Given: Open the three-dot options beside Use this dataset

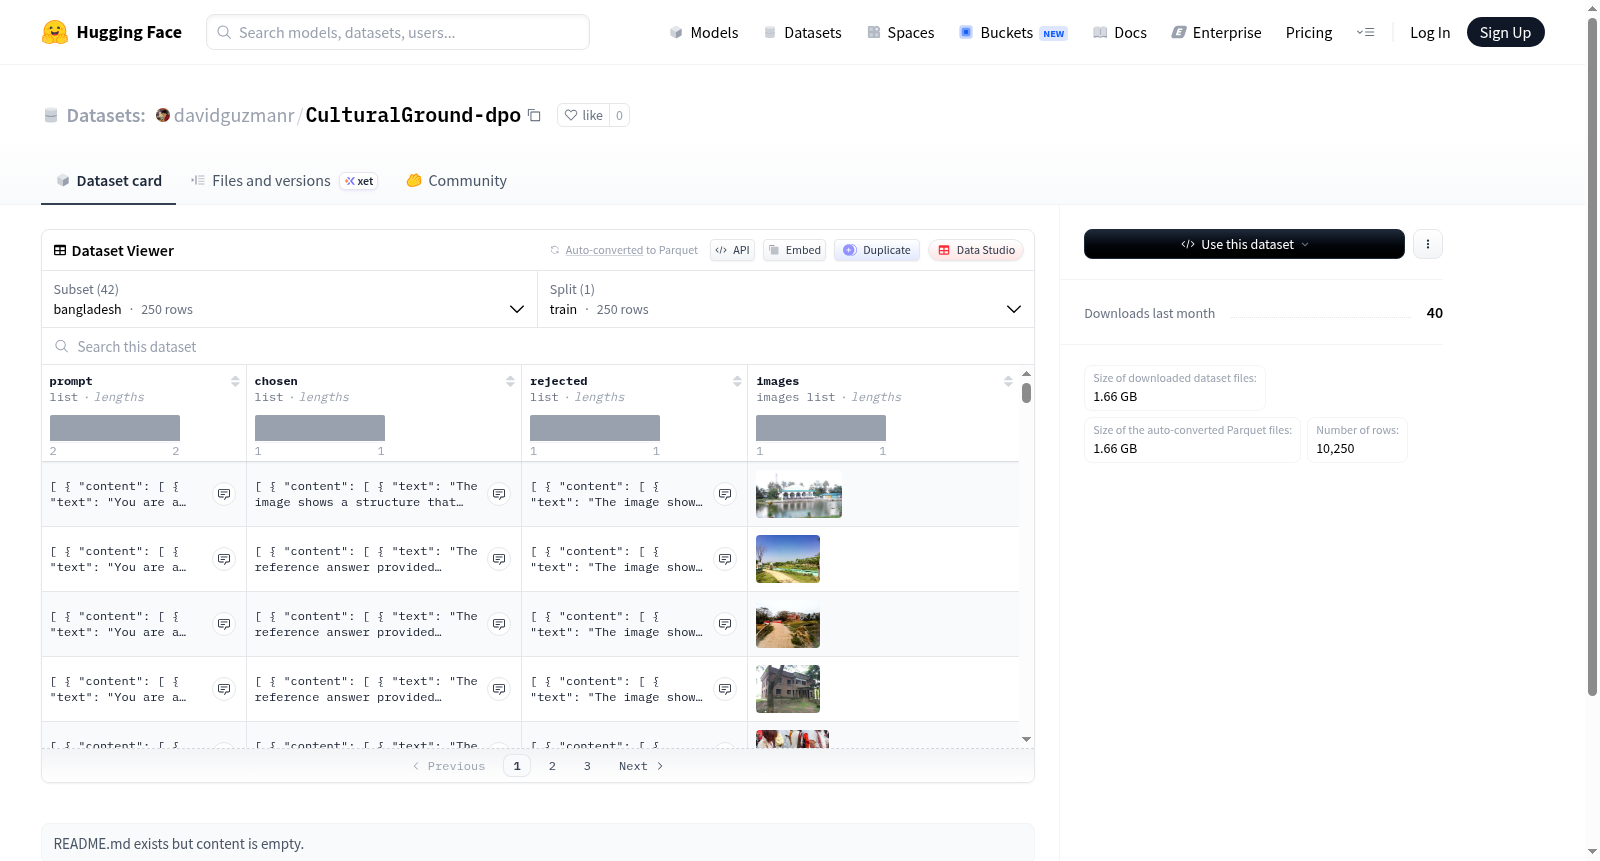Looking at the screenshot, I should pyautogui.click(x=1428, y=244).
